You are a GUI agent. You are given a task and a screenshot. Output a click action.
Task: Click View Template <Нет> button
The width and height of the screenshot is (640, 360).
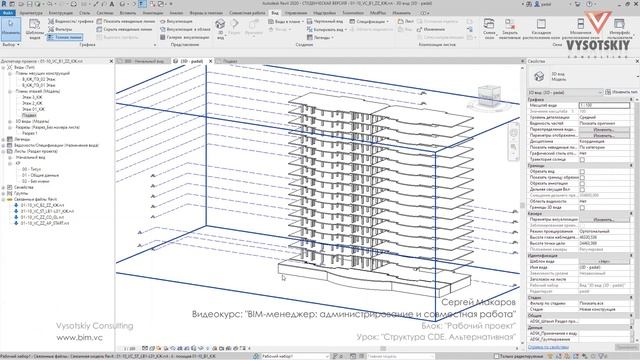pos(604,261)
